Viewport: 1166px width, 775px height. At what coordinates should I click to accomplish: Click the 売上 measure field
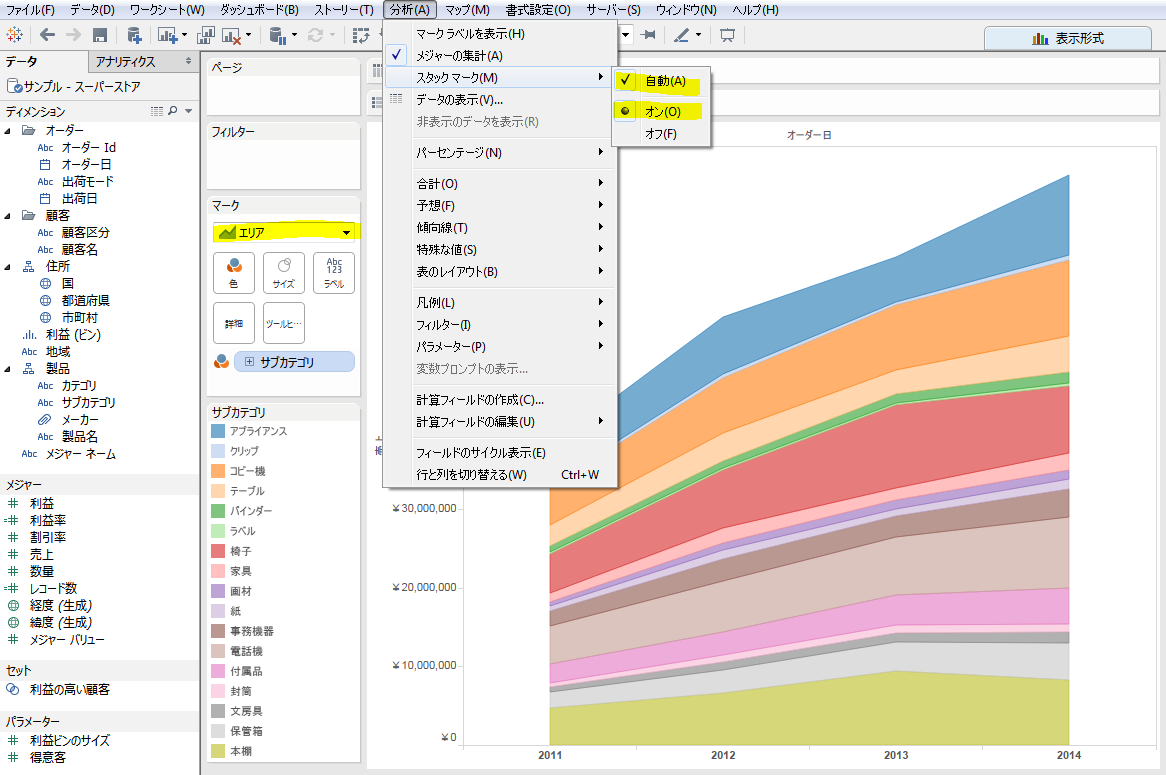click(x=42, y=555)
